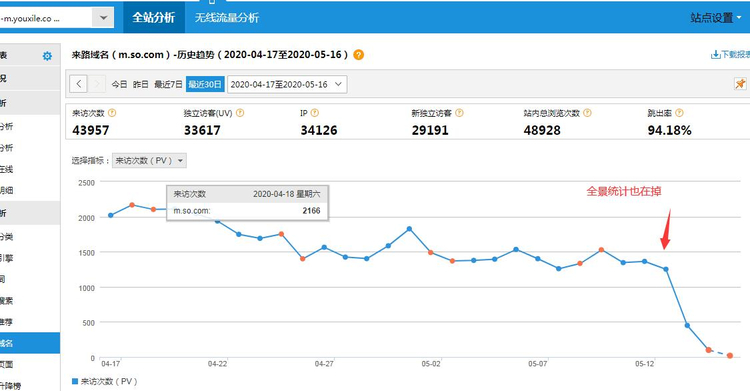Click the help icon next to IP
This screenshot has height=391, width=750.
[315, 113]
